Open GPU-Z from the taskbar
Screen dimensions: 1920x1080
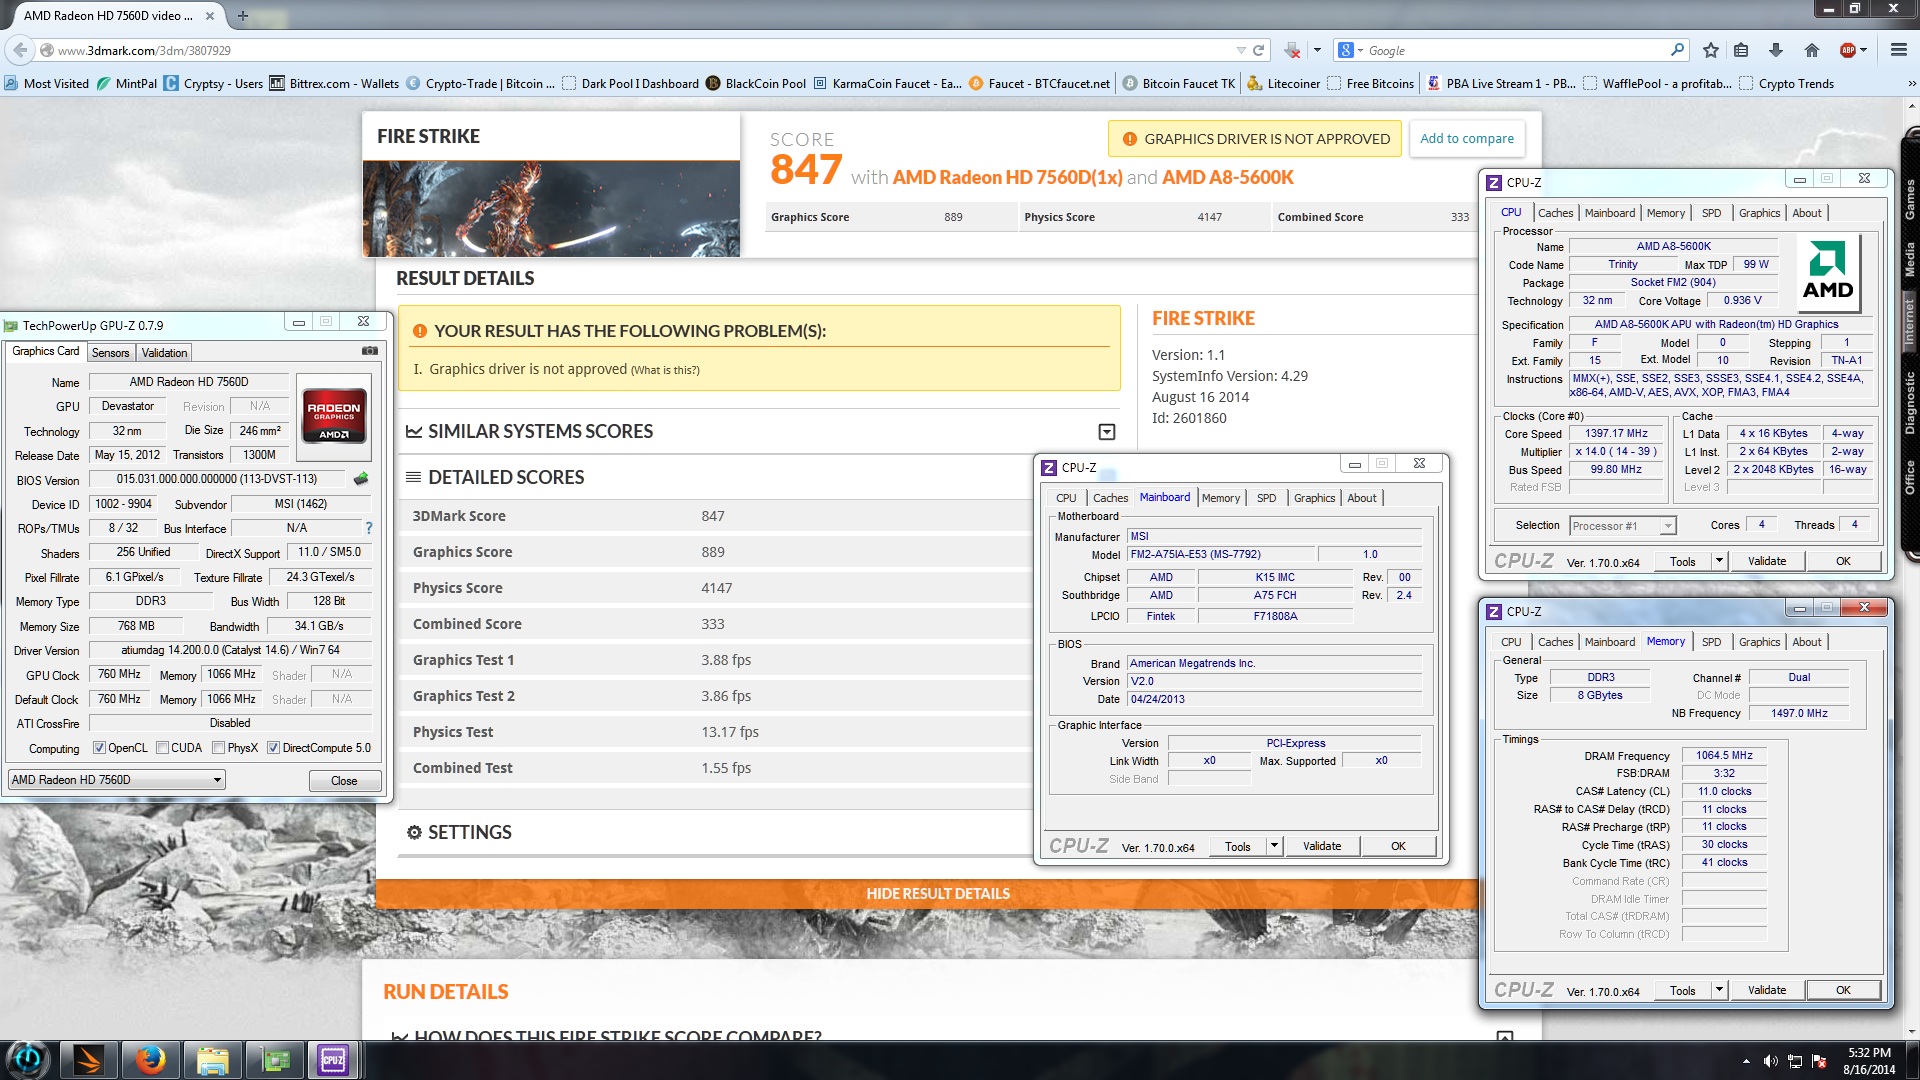coord(275,1060)
